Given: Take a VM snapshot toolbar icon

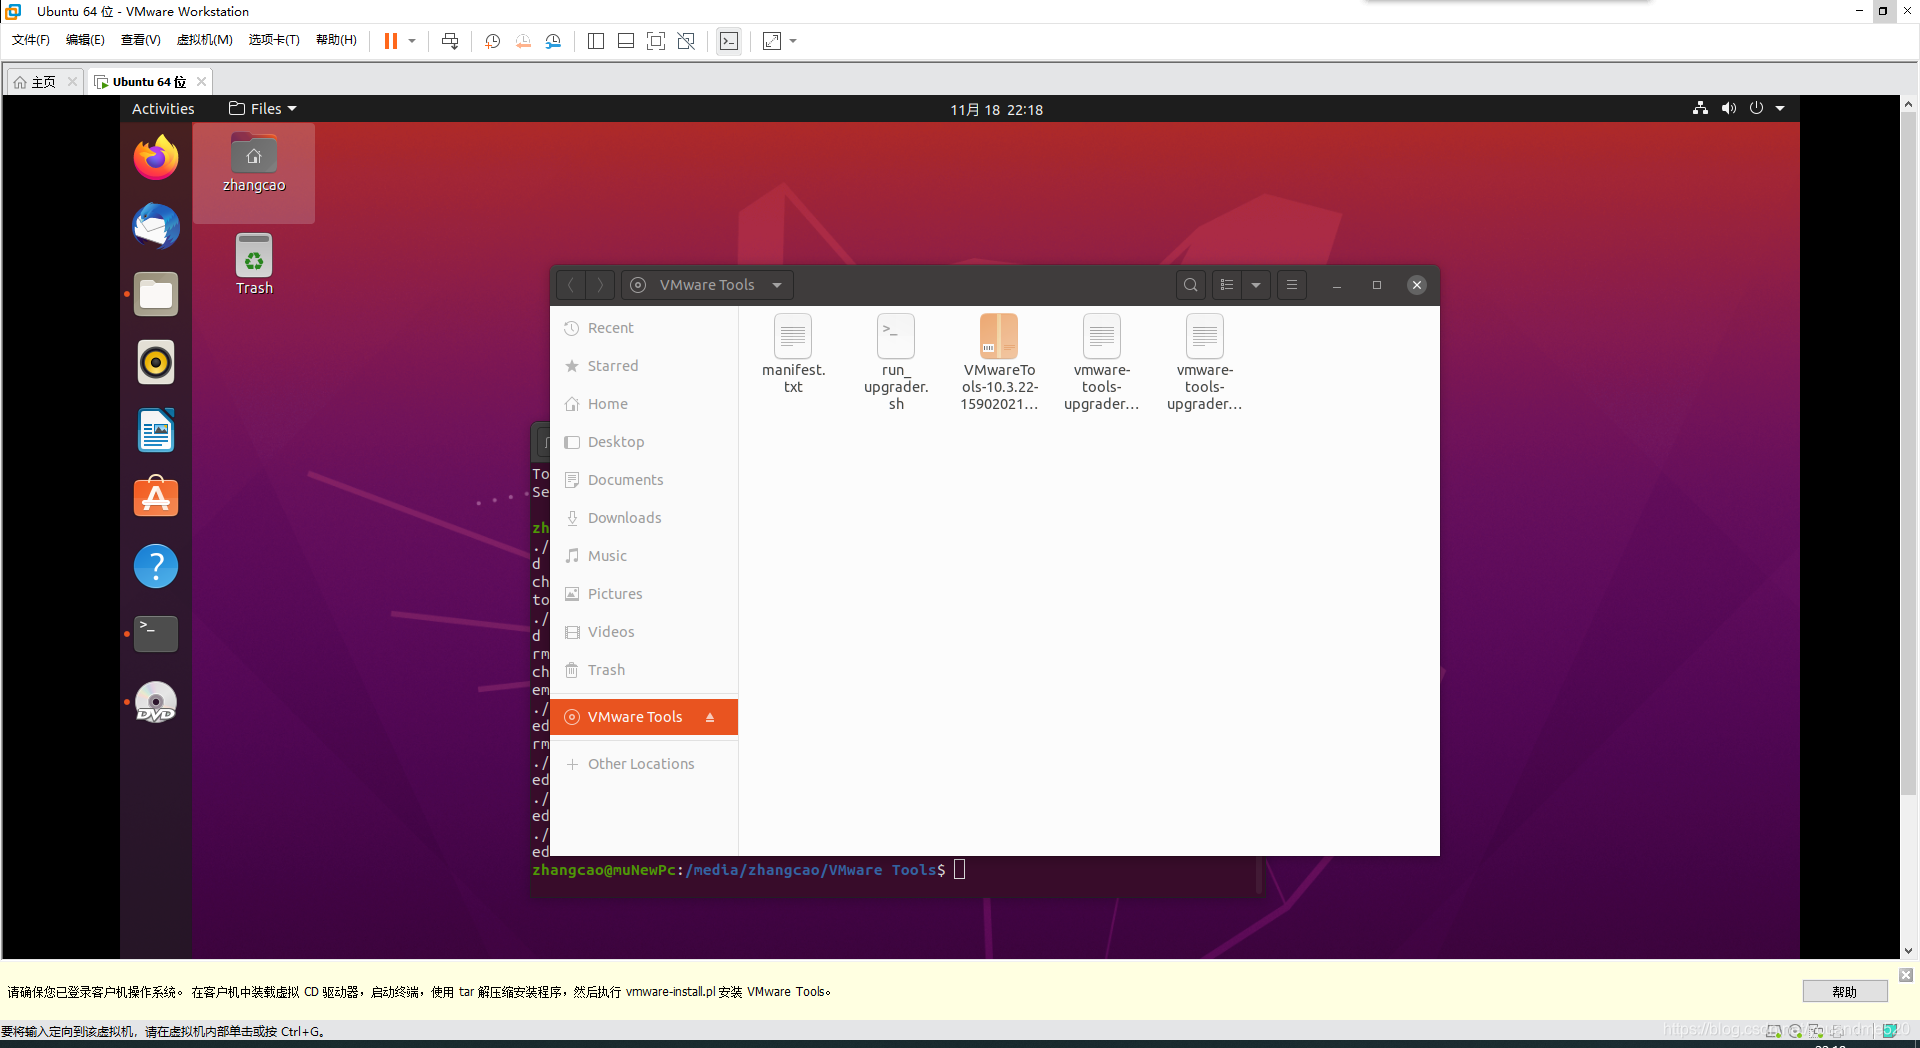Looking at the screenshot, I should point(493,41).
